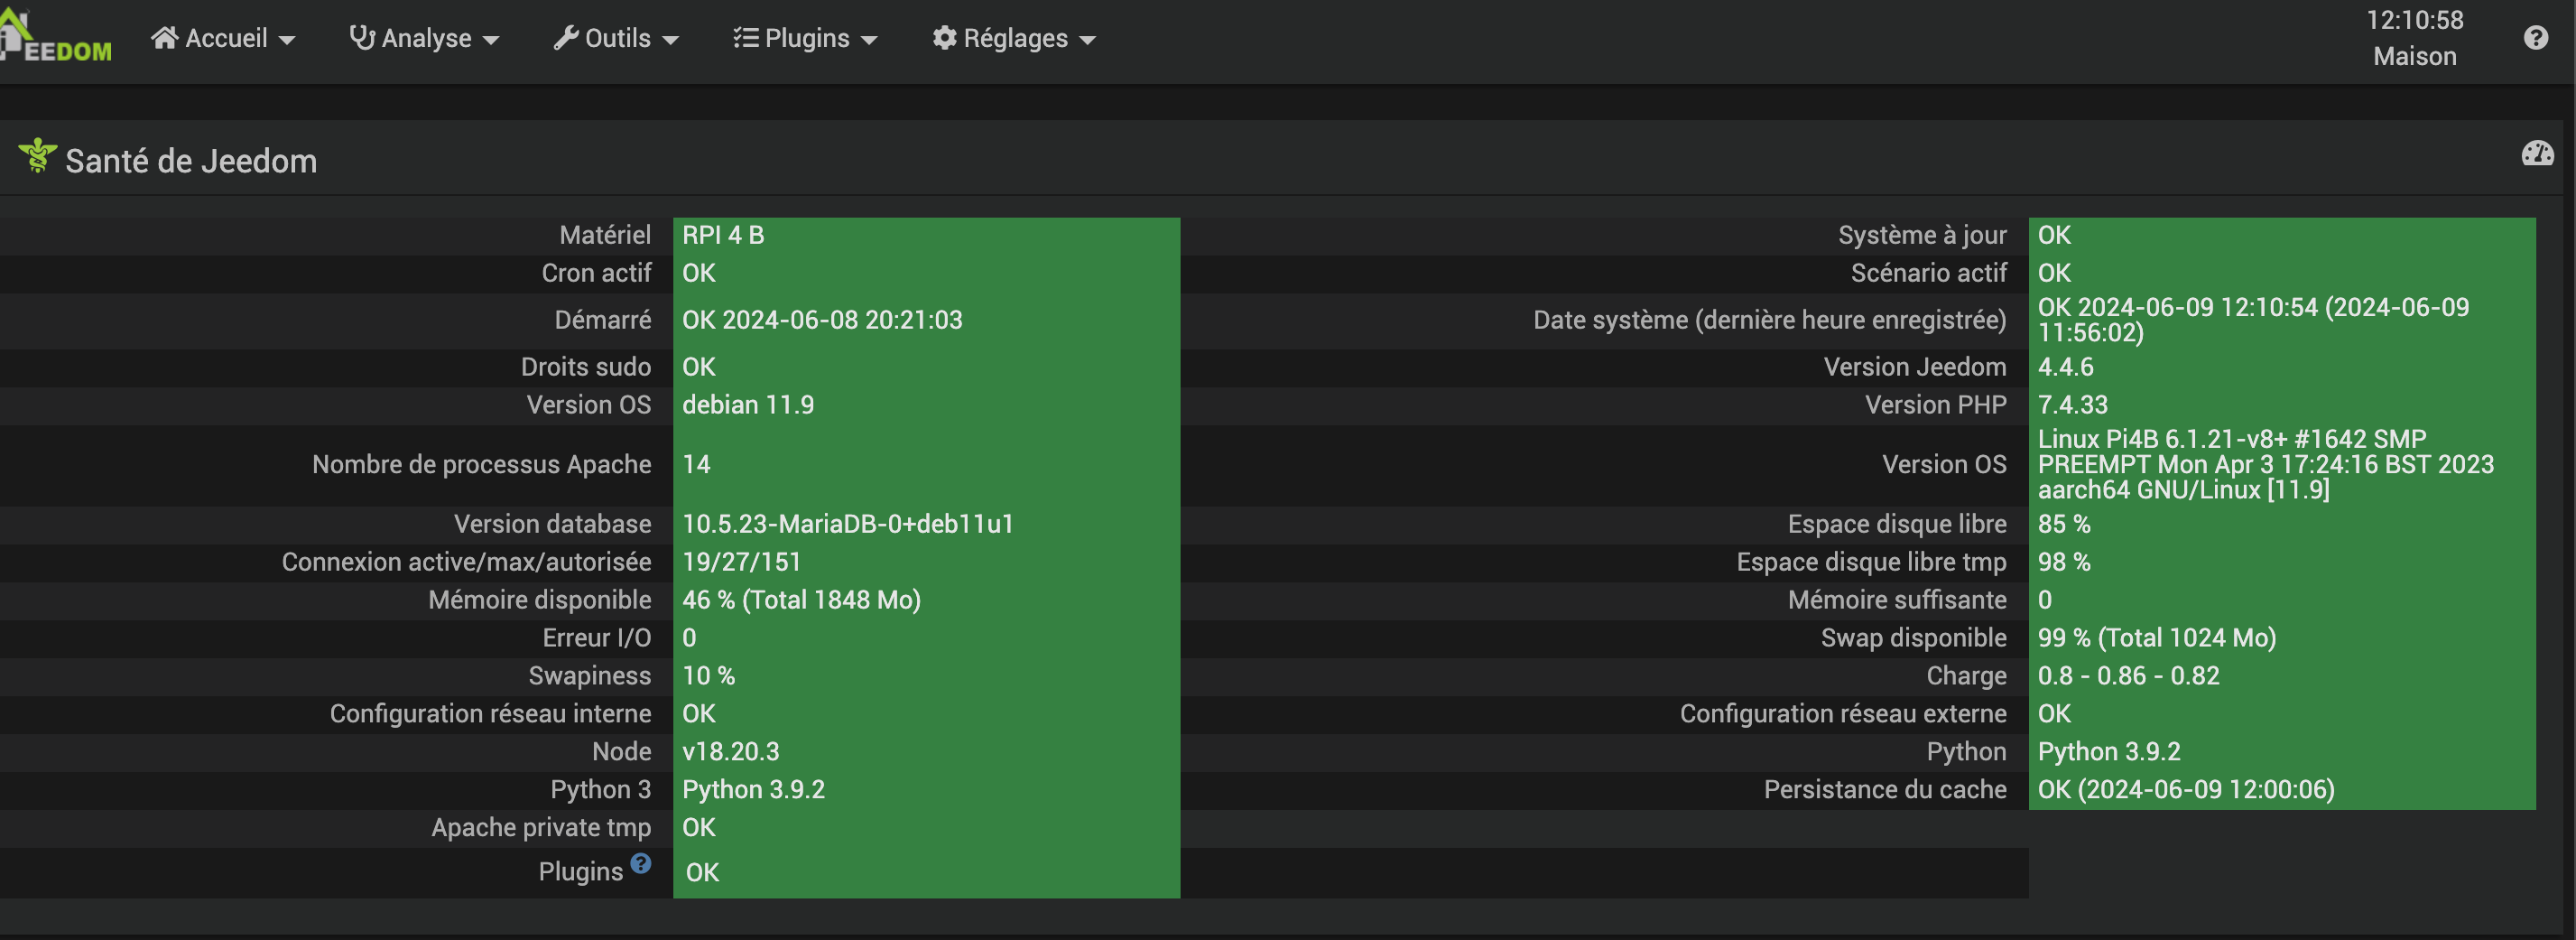Expand the Accueil dropdown arrow
2576x940 pixels.
pyautogui.click(x=287, y=40)
